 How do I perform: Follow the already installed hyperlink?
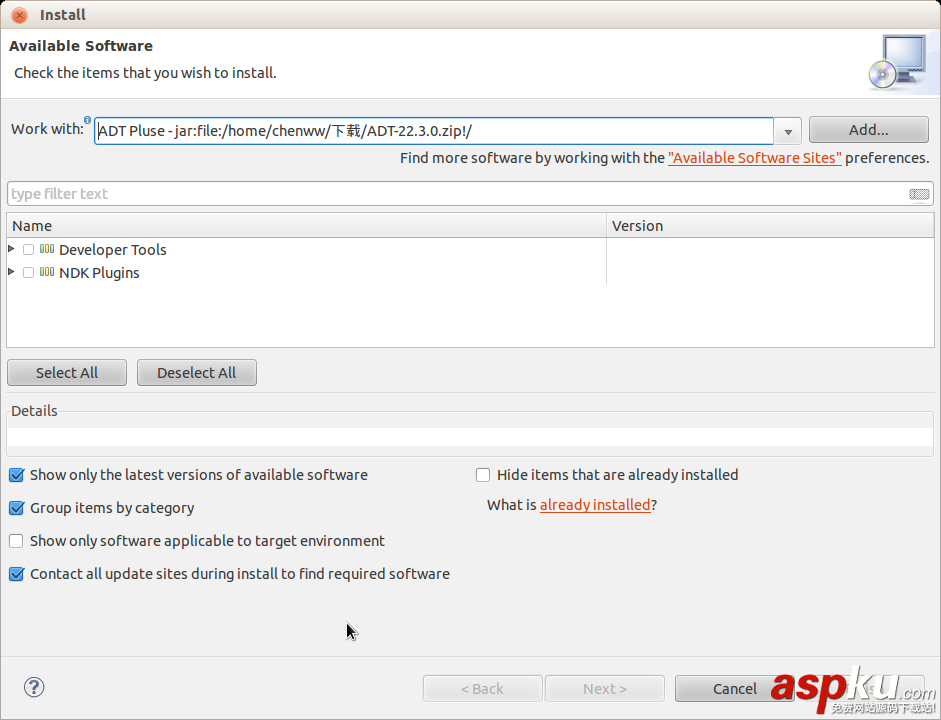click(x=595, y=505)
